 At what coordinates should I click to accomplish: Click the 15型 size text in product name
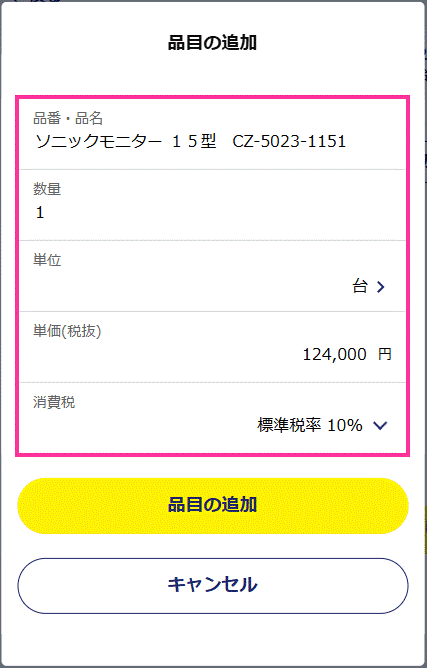point(194,141)
